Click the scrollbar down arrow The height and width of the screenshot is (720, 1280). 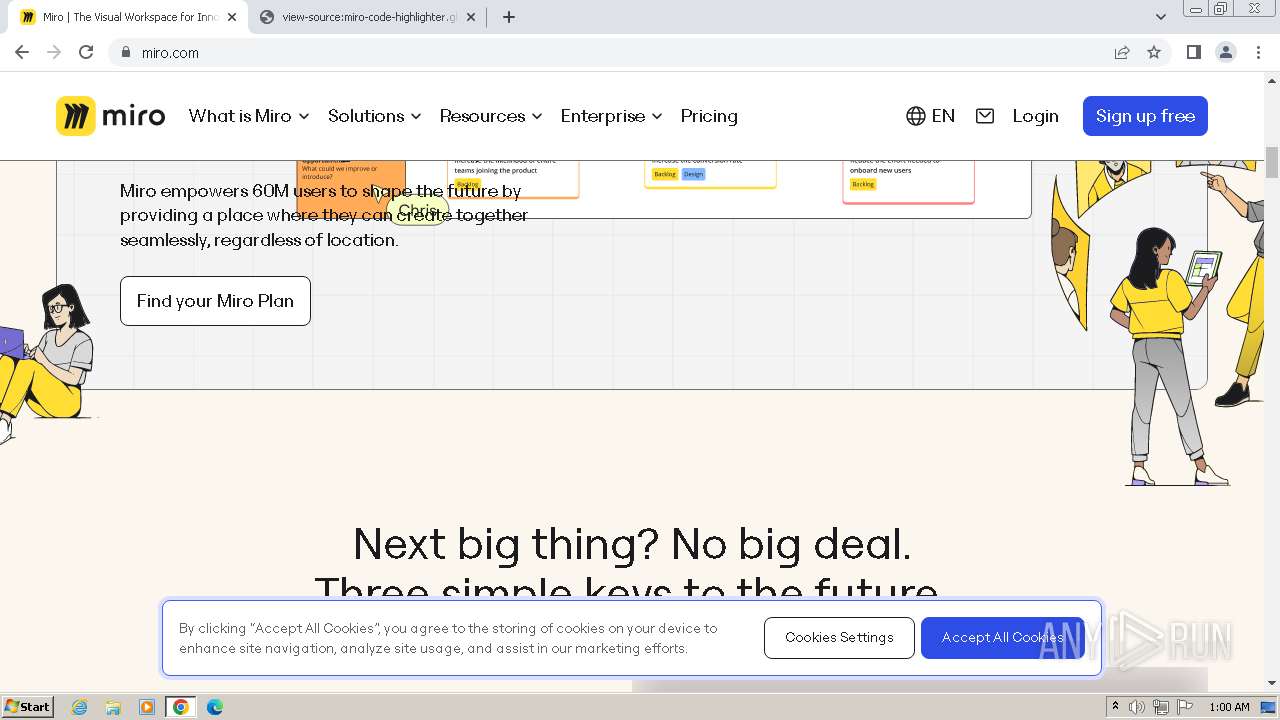1272,683
